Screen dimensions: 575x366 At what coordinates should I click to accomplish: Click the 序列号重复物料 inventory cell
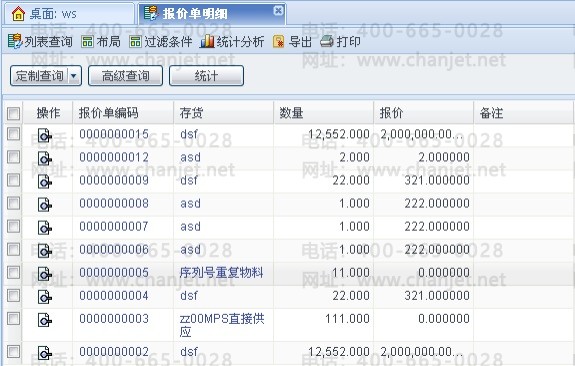click(221, 272)
